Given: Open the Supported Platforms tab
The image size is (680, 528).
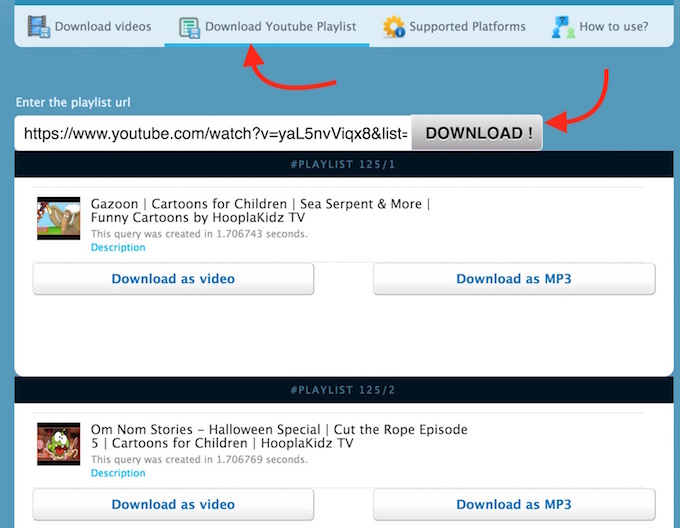Looking at the screenshot, I should pyautogui.click(x=467, y=27).
